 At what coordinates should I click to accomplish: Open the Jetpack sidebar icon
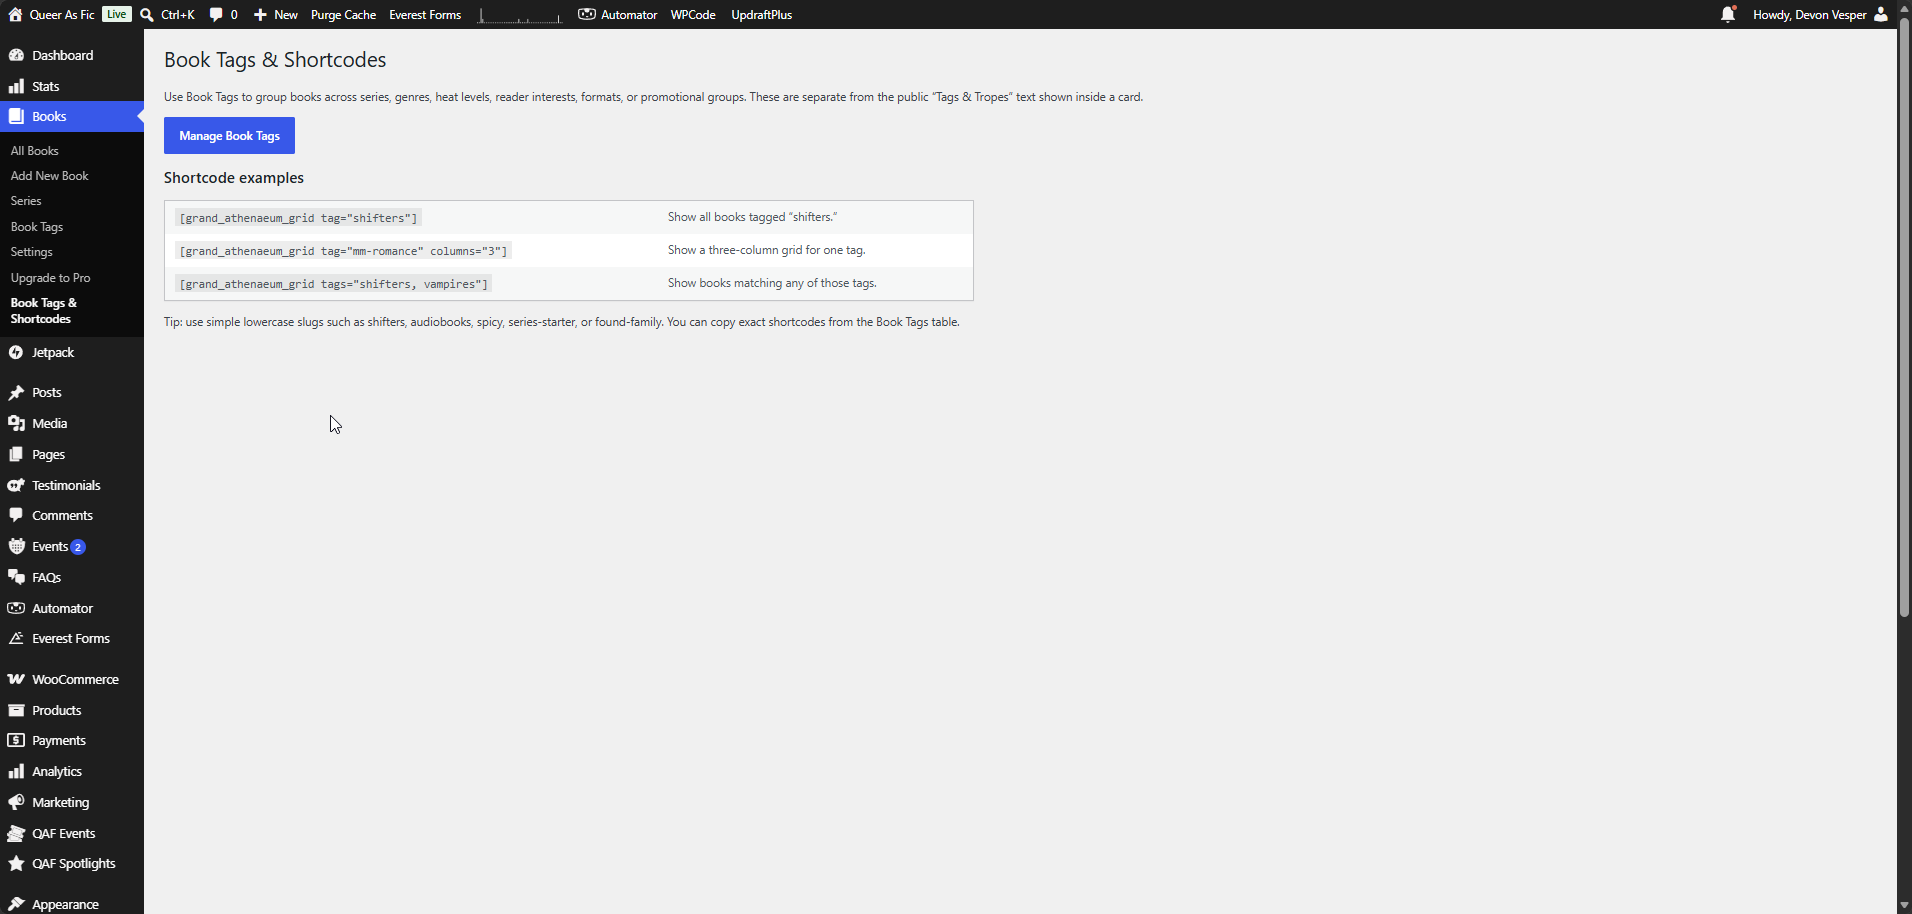click(16, 353)
